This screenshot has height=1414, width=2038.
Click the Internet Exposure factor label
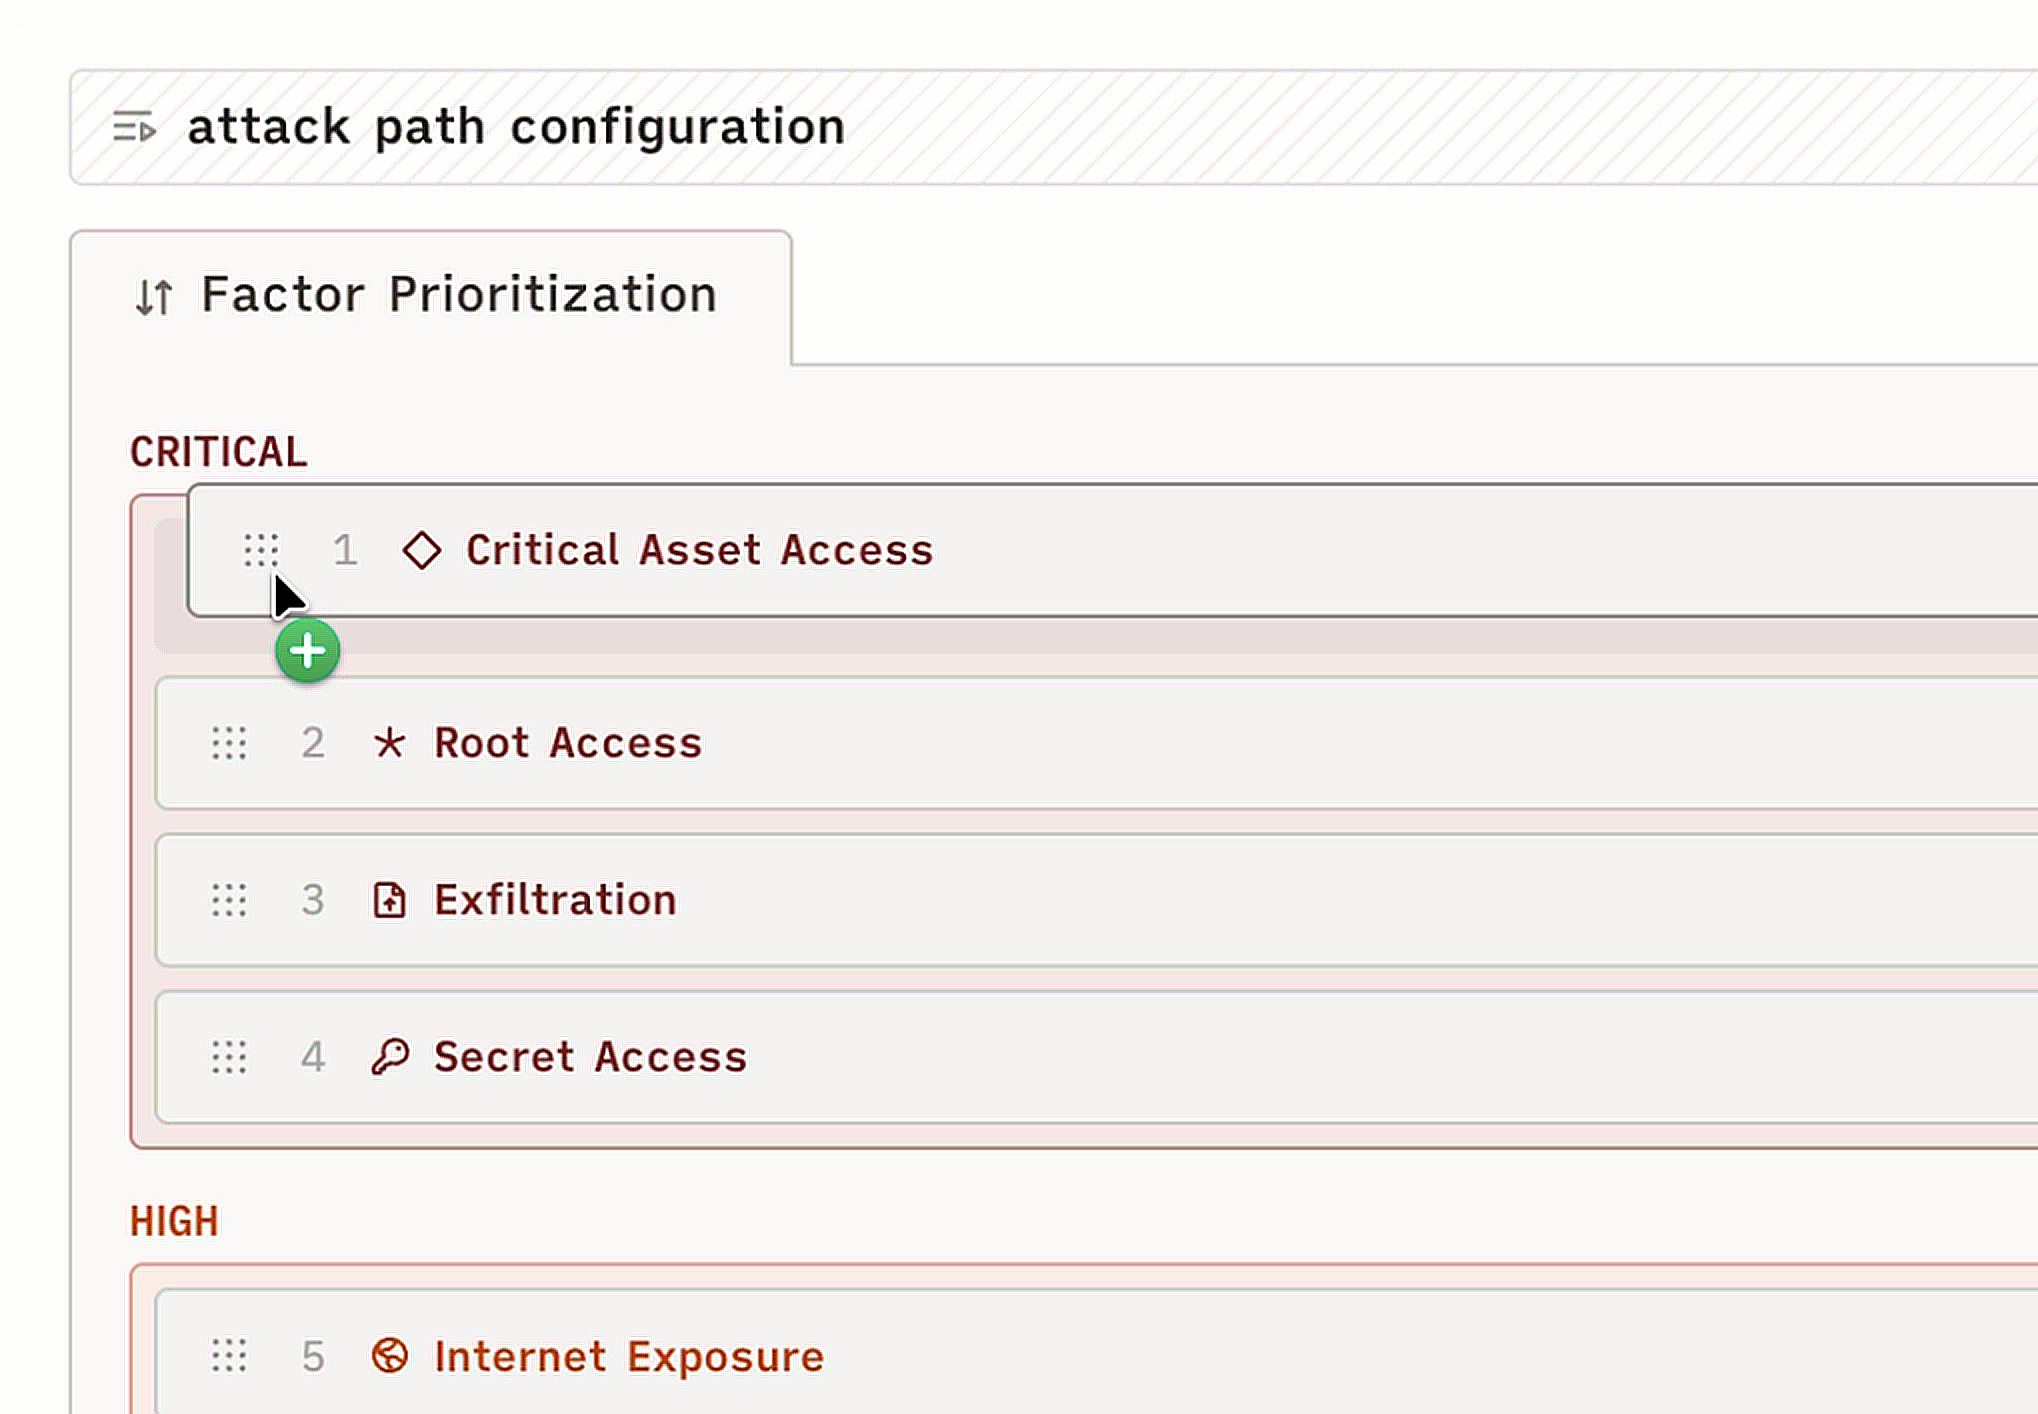coord(629,1357)
